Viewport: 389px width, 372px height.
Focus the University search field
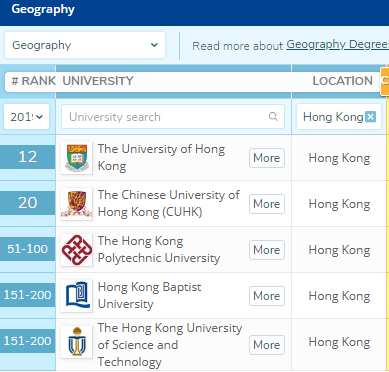[173, 117]
